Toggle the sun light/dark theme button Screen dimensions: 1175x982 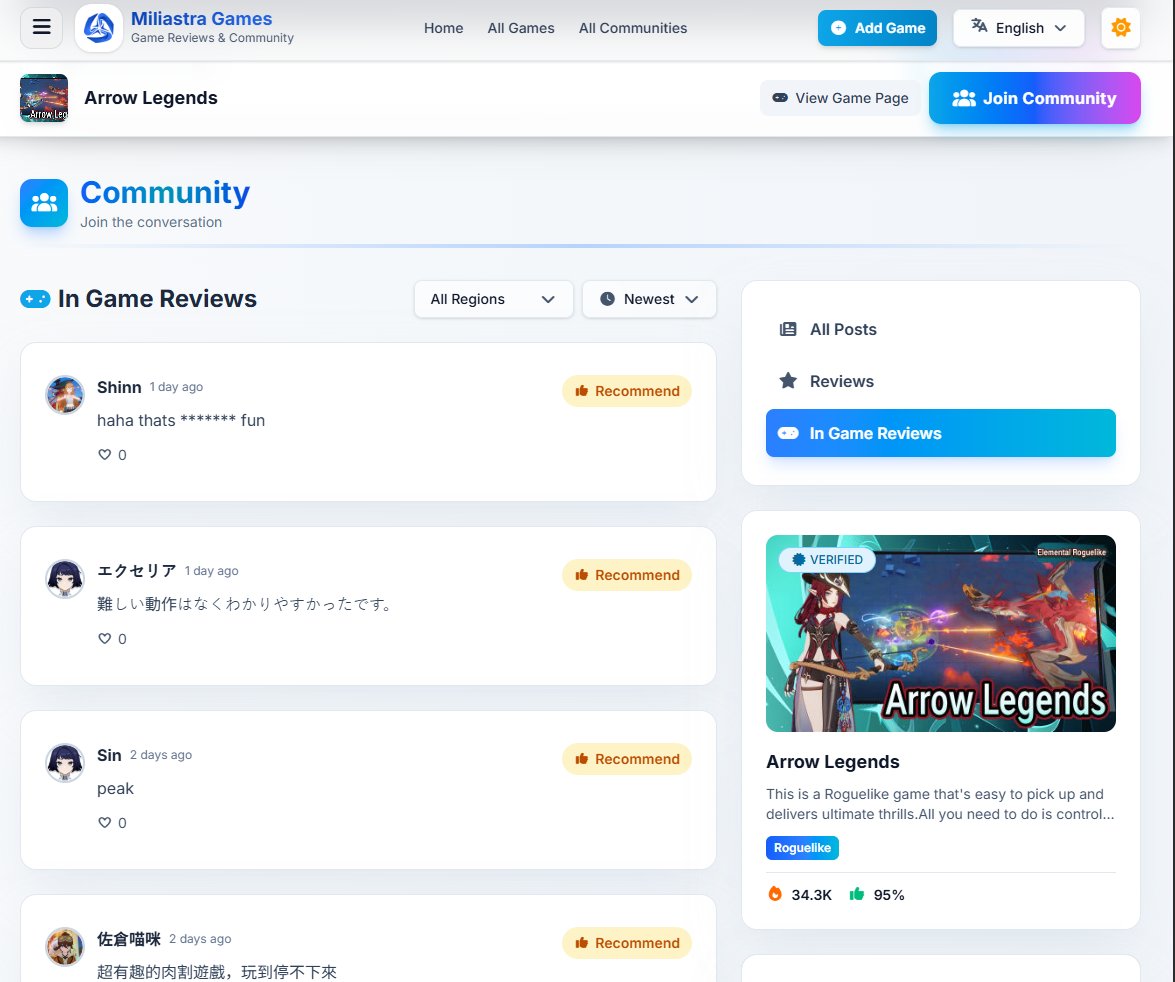tap(1120, 28)
